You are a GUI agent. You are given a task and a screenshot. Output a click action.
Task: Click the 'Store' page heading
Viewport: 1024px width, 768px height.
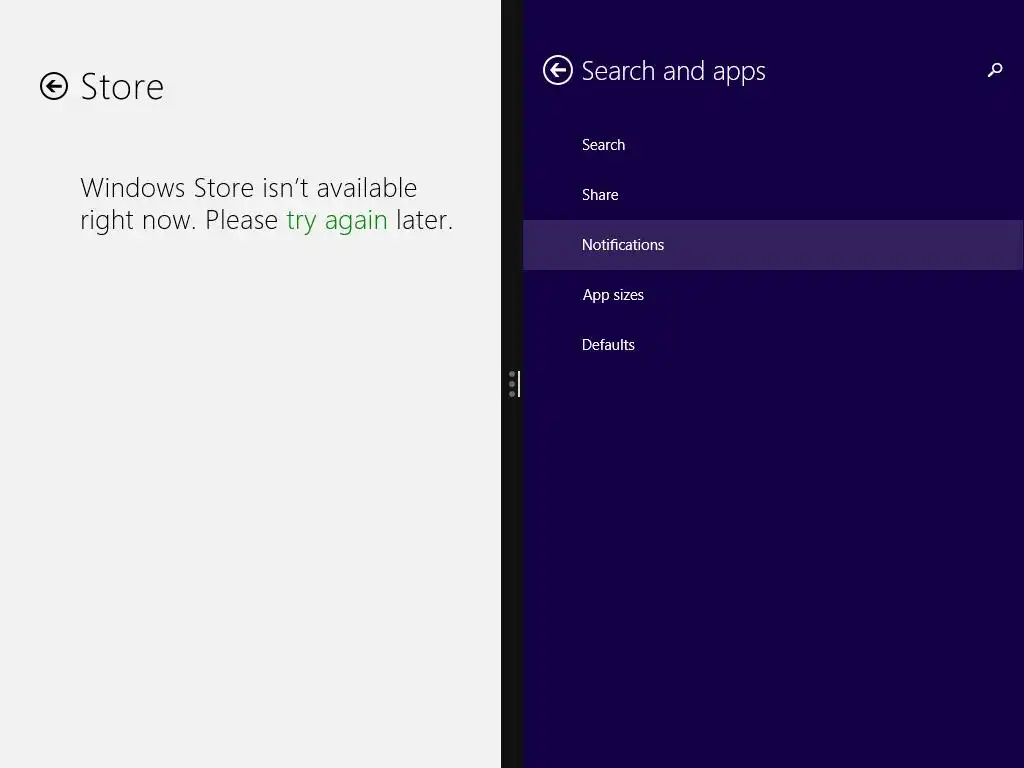tap(122, 87)
